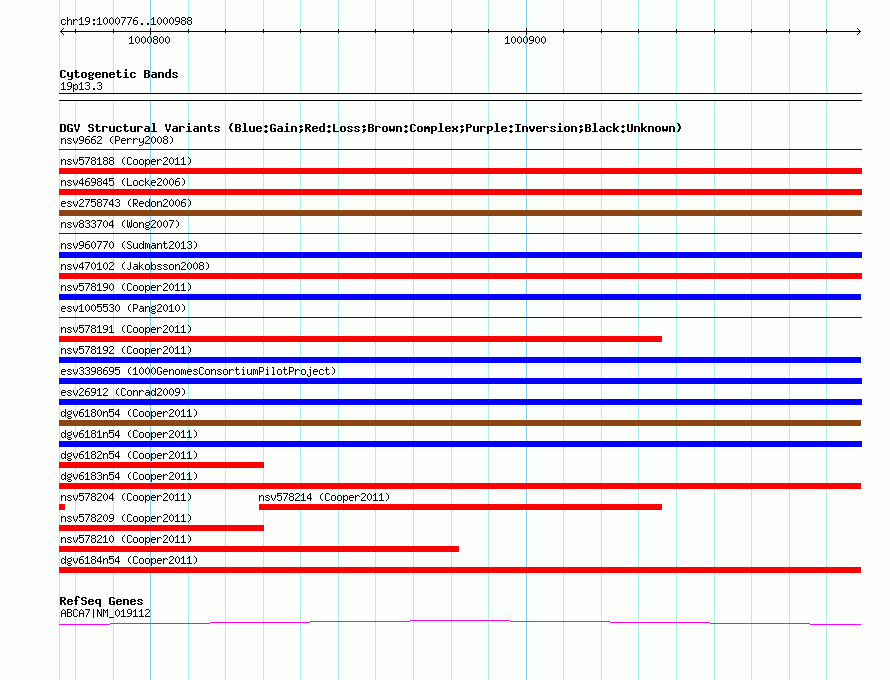Select the nsv960770 (Sudmant2013) blue gain bar

[x=460, y=255]
